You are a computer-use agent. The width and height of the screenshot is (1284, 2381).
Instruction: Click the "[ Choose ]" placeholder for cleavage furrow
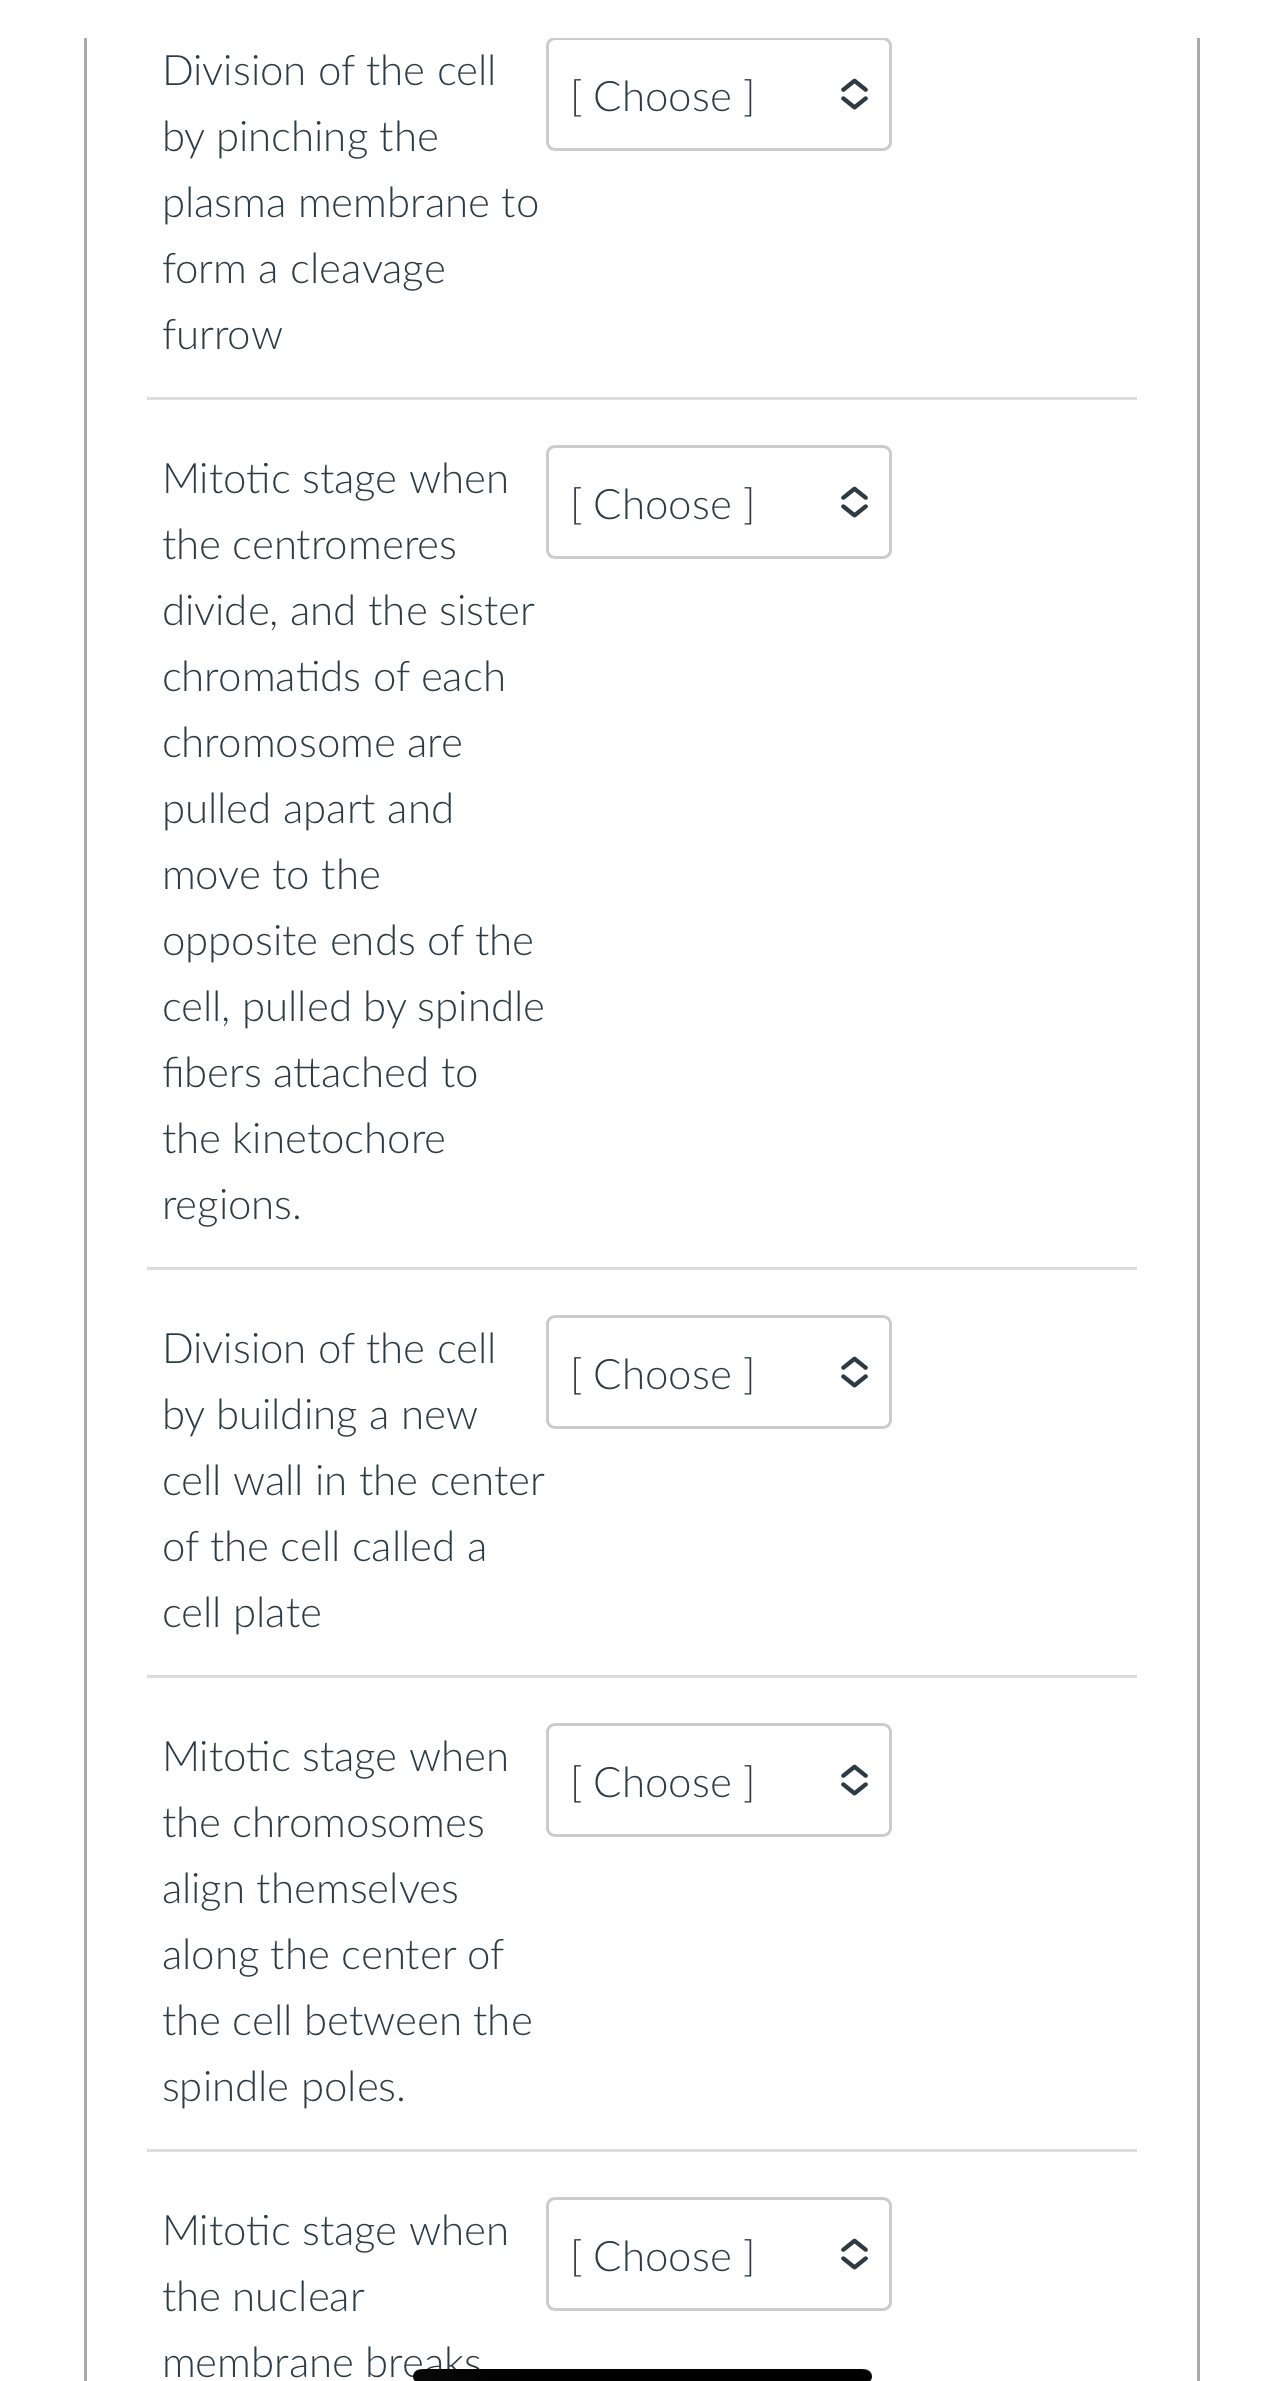coord(662,96)
